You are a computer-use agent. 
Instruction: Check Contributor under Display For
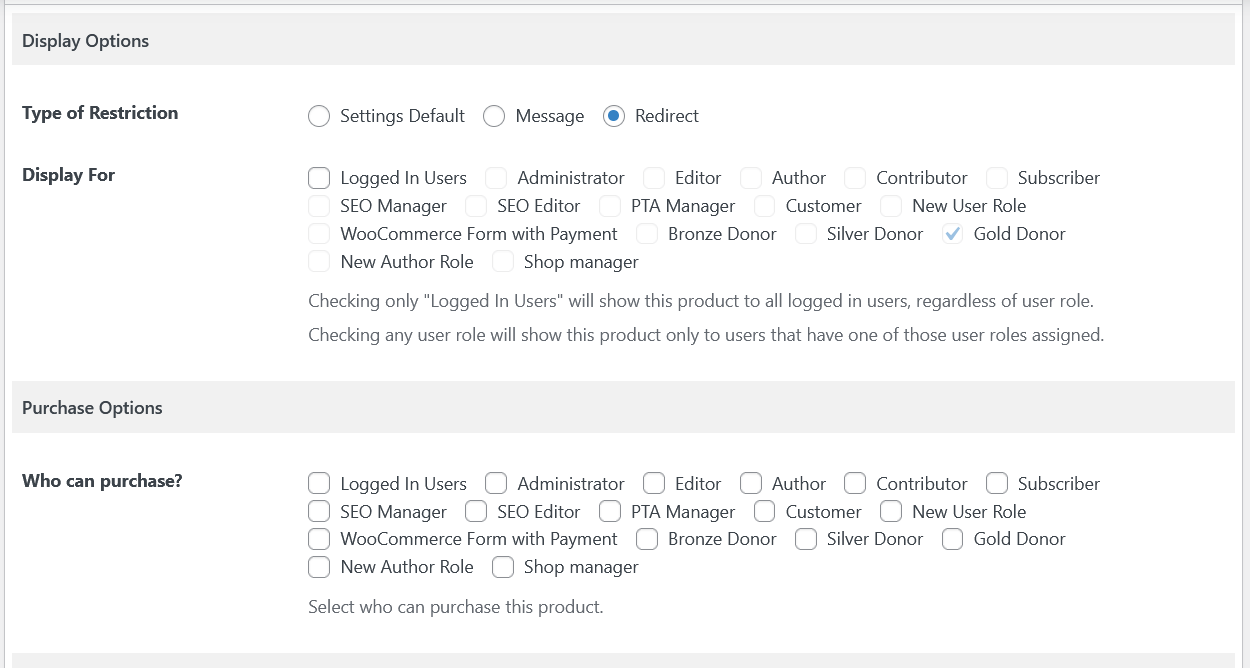(x=855, y=178)
